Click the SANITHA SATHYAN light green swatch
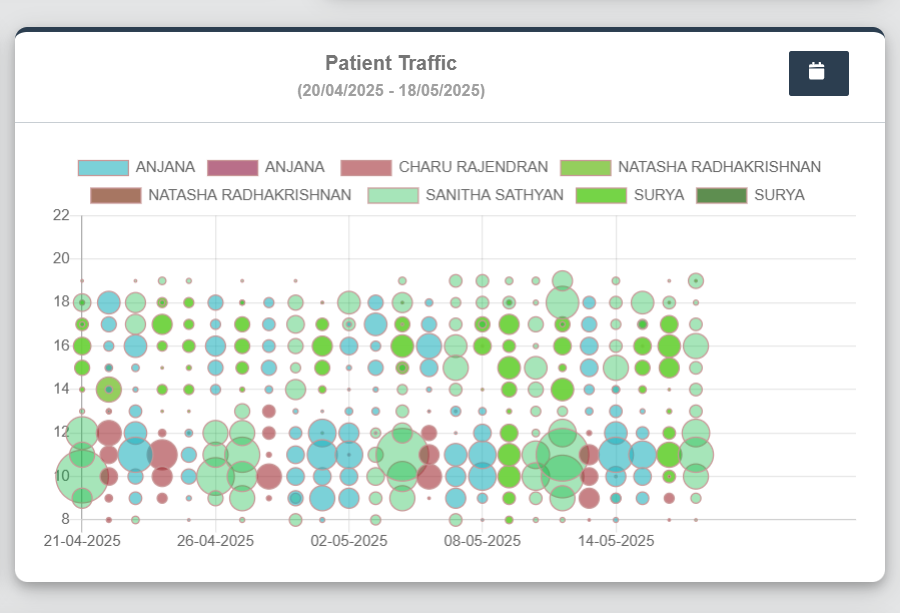Screen dimensions: 900x613 pos(393,195)
